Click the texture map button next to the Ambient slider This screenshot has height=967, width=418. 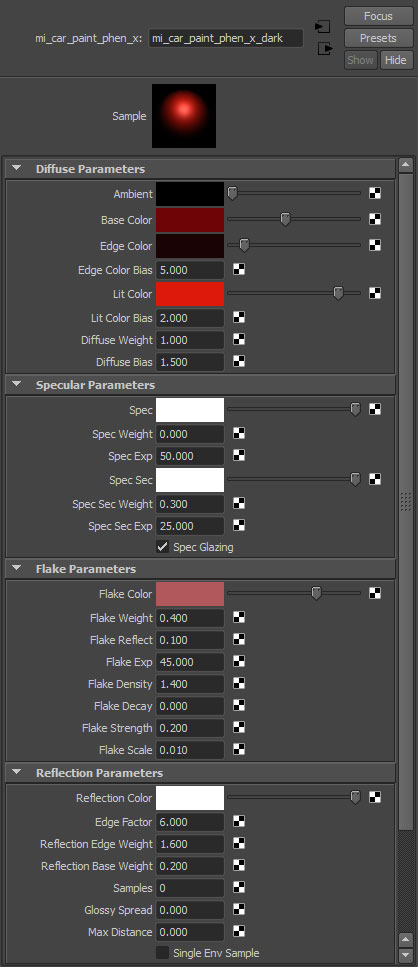pos(375,194)
